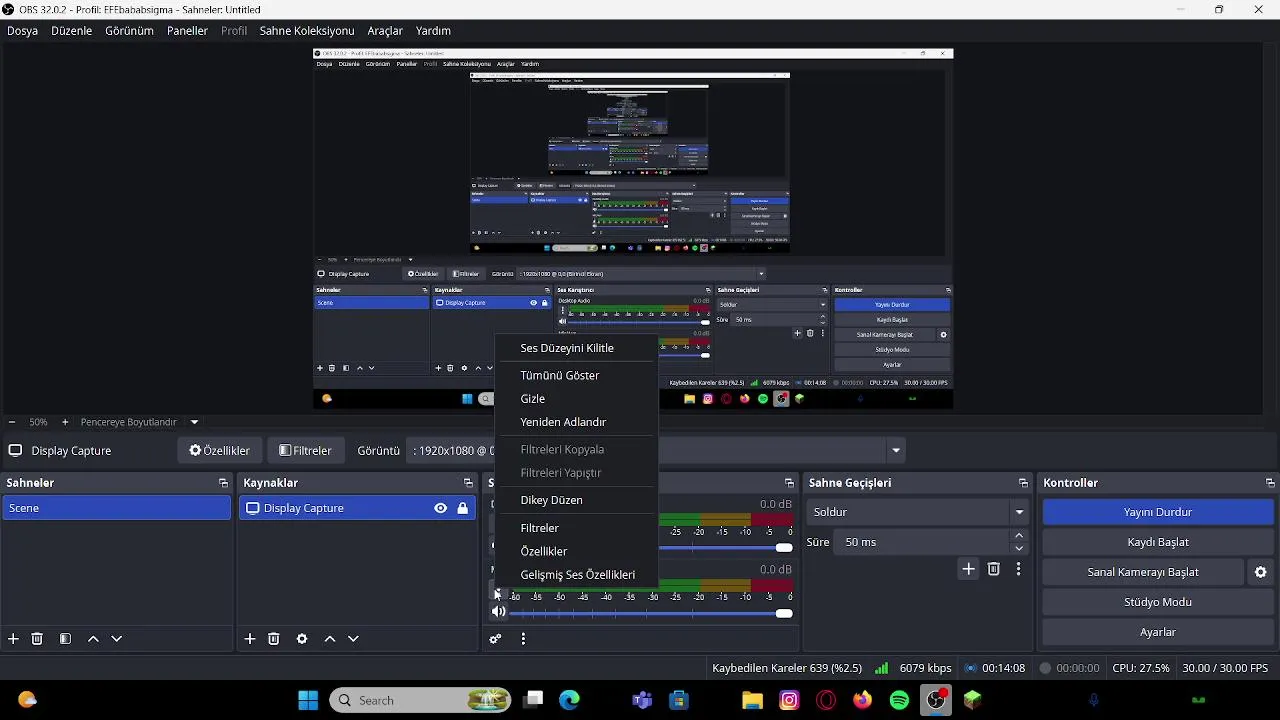The width and height of the screenshot is (1280, 720).
Task: Click the Süre 50 ms field
Action: (x=921, y=542)
